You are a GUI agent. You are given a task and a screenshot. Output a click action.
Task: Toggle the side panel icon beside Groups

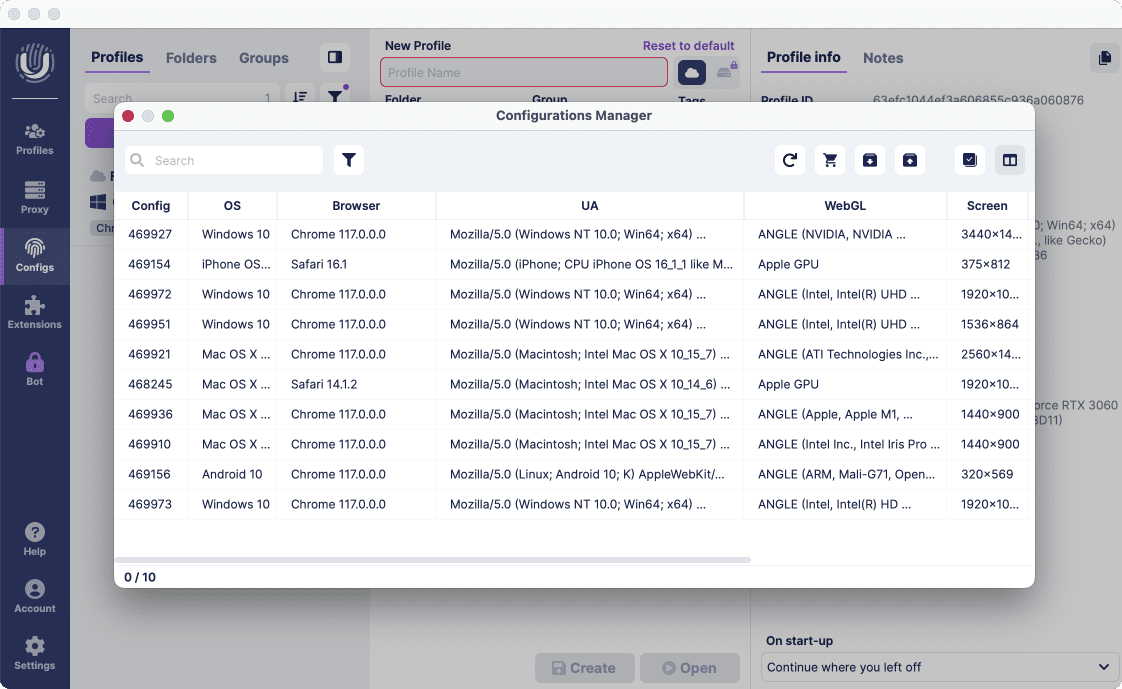click(335, 57)
